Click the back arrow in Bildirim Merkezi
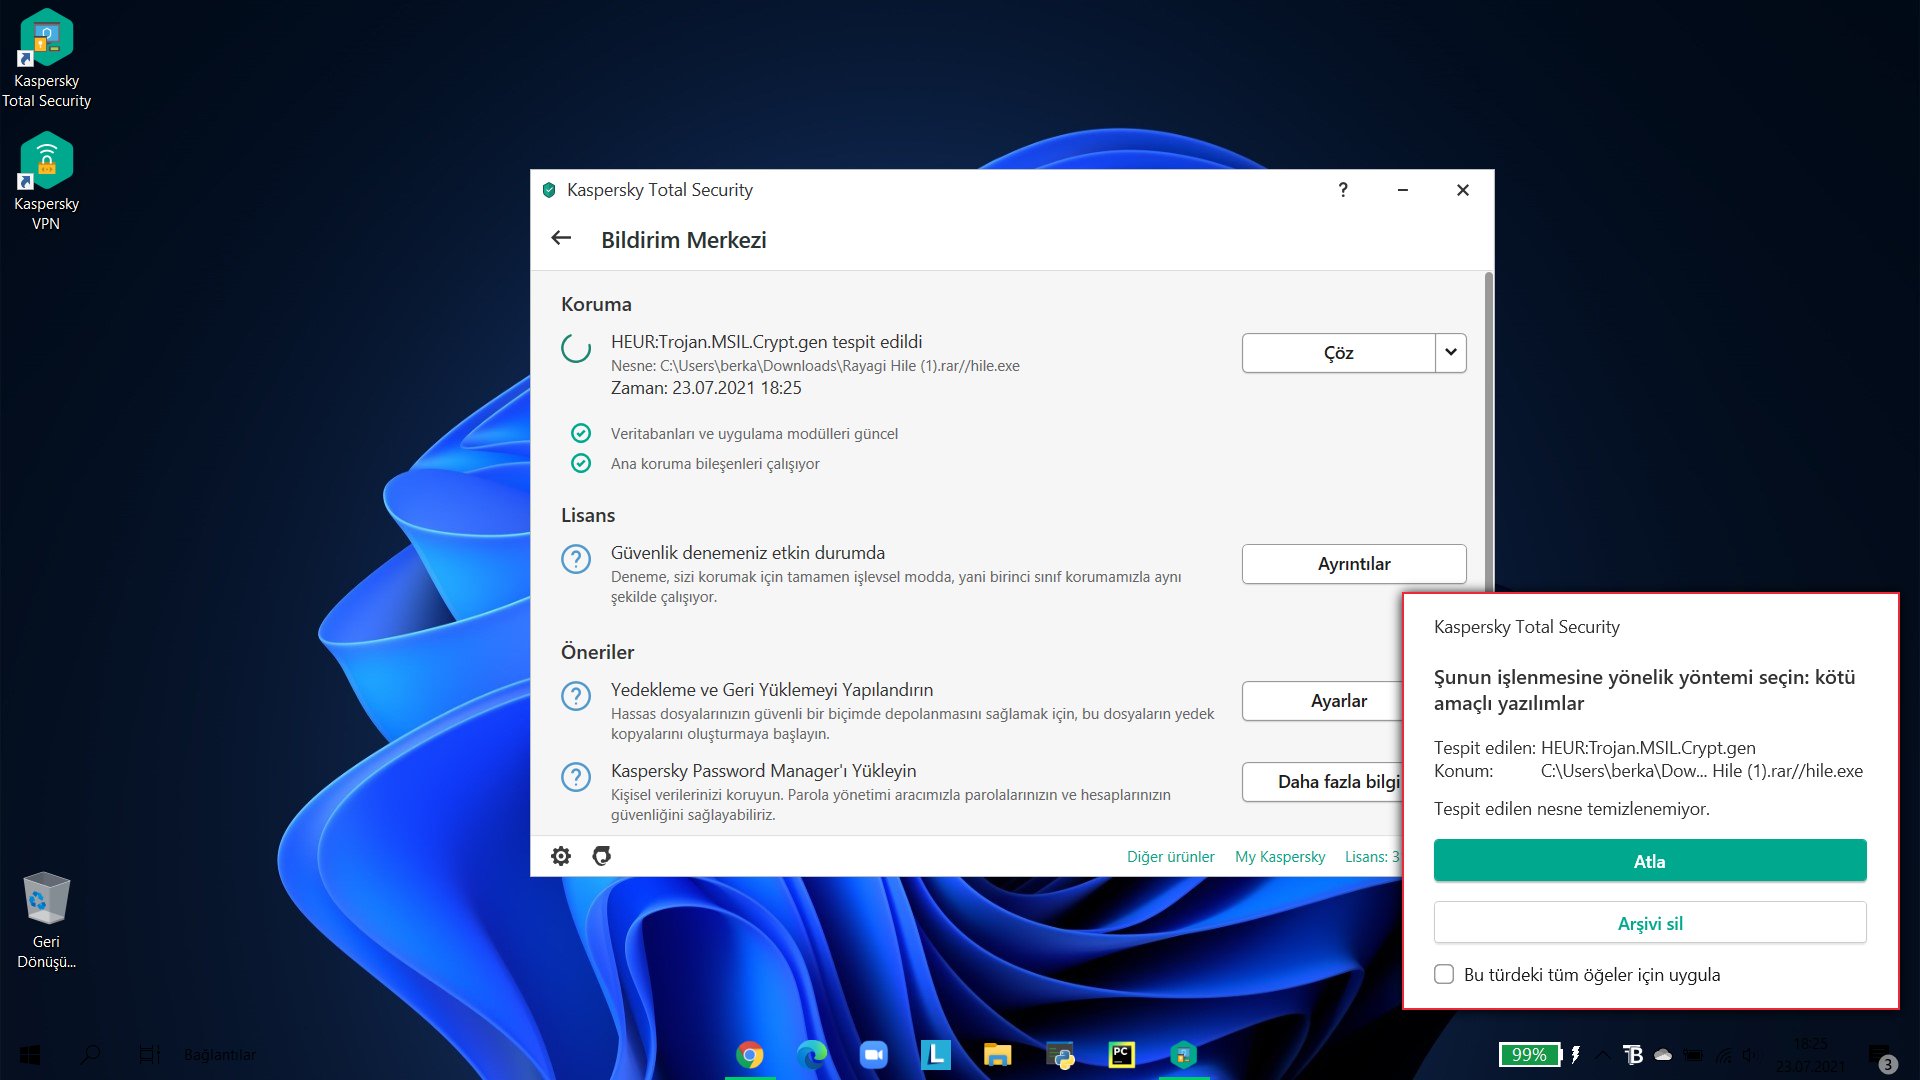 tap(561, 238)
